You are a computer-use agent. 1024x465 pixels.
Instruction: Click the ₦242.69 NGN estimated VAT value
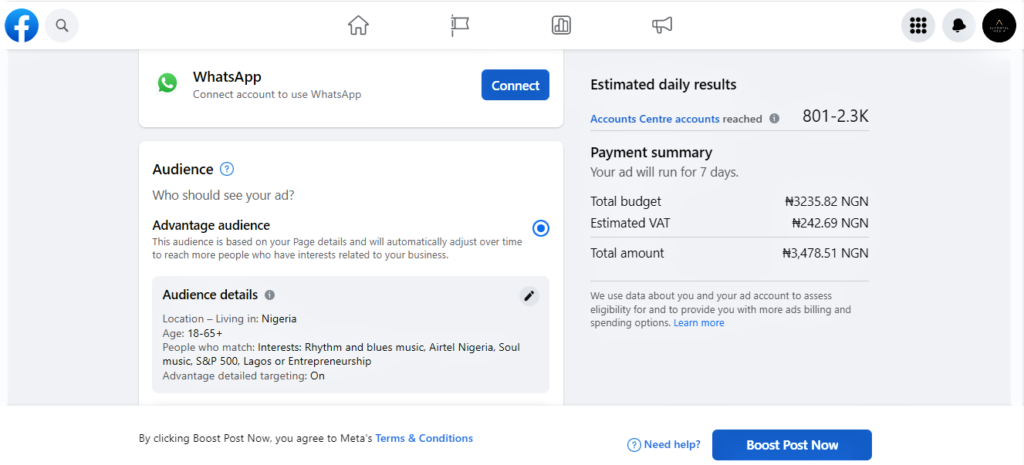pos(830,223)
